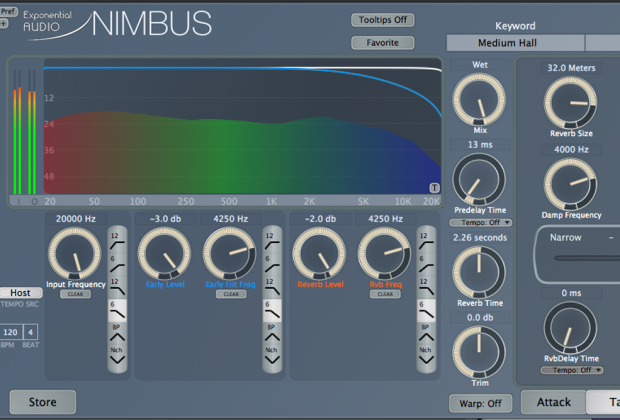Toggle Warp: Off button
620x420 pixels.
[480, 403]
